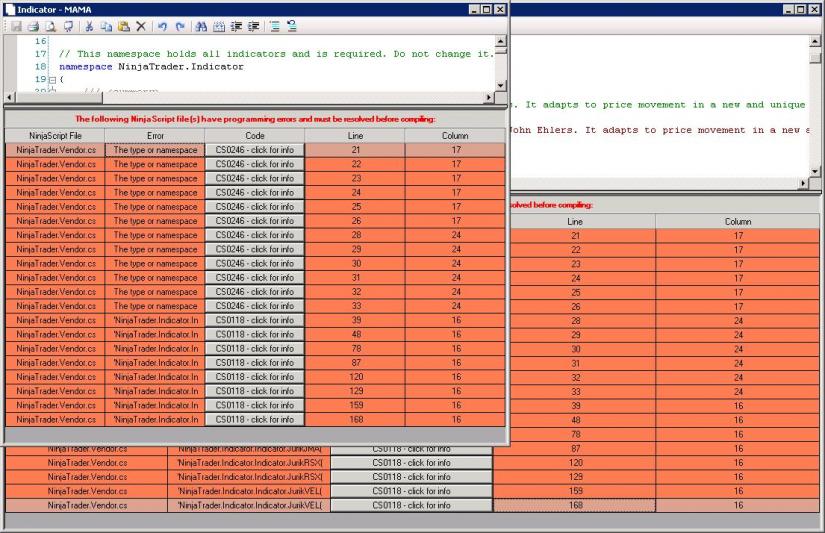Click column value 24 on the line 32 row, front table
The height and width of the screenshot is (533, 825).
[x=456, y=292]
